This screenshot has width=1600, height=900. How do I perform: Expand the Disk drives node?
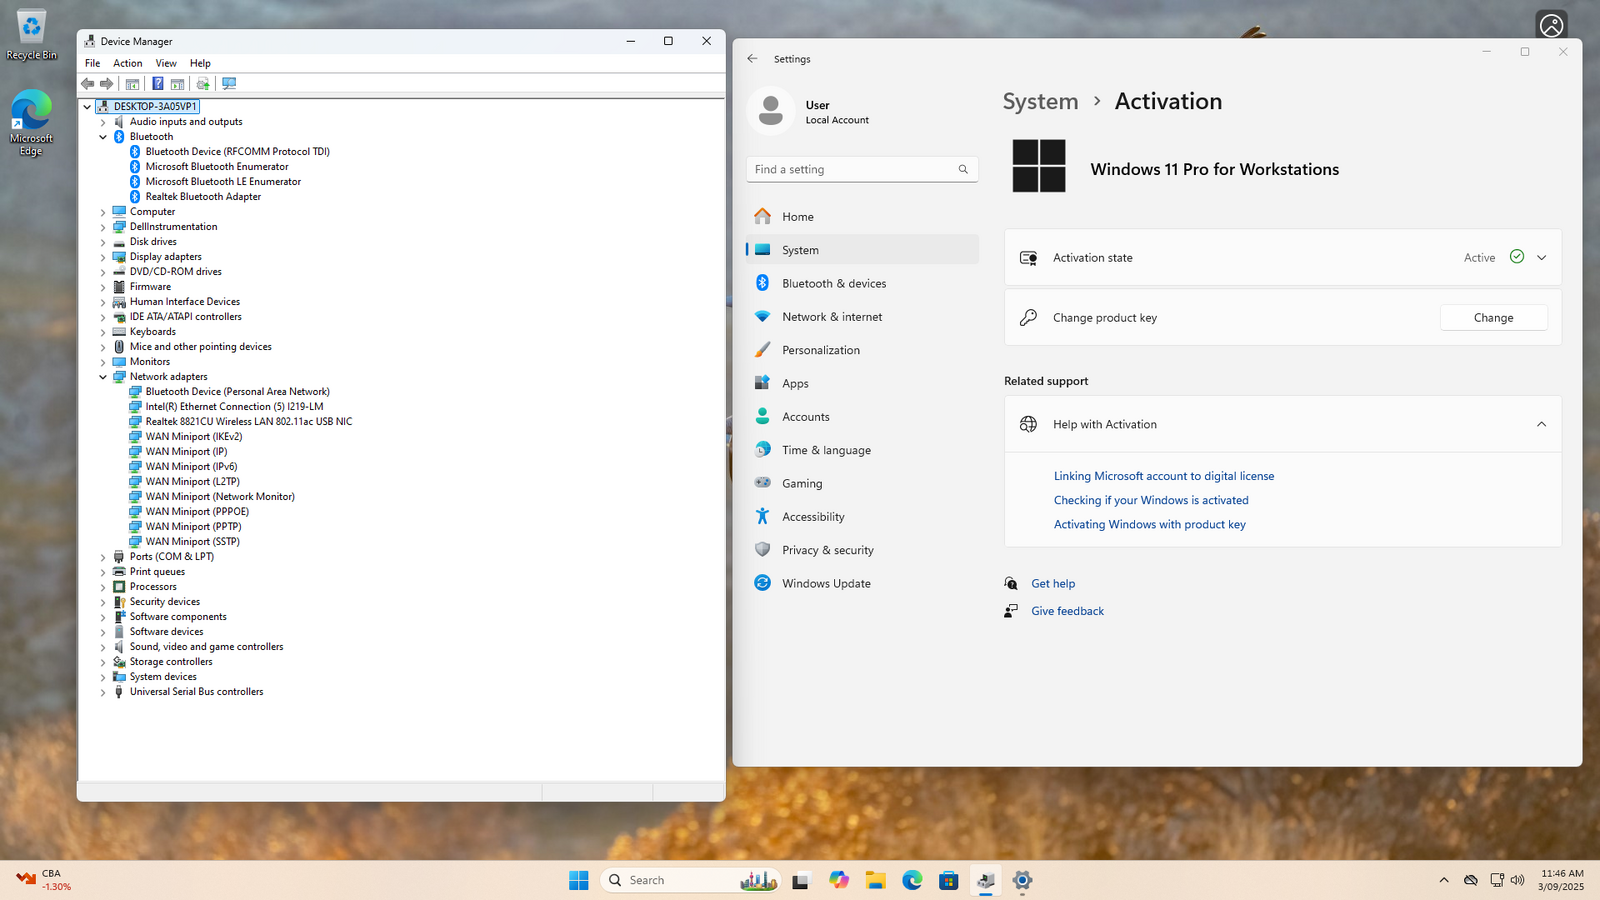[103, 242]
